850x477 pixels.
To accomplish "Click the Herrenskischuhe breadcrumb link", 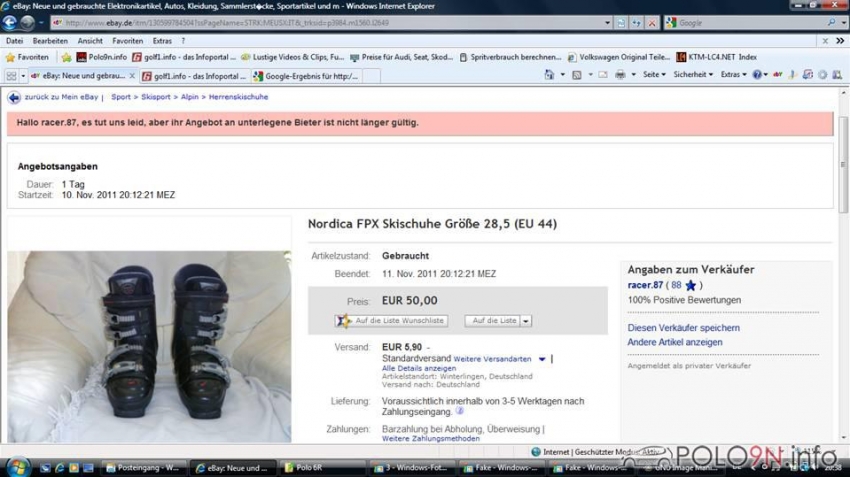I will point(239,97).
